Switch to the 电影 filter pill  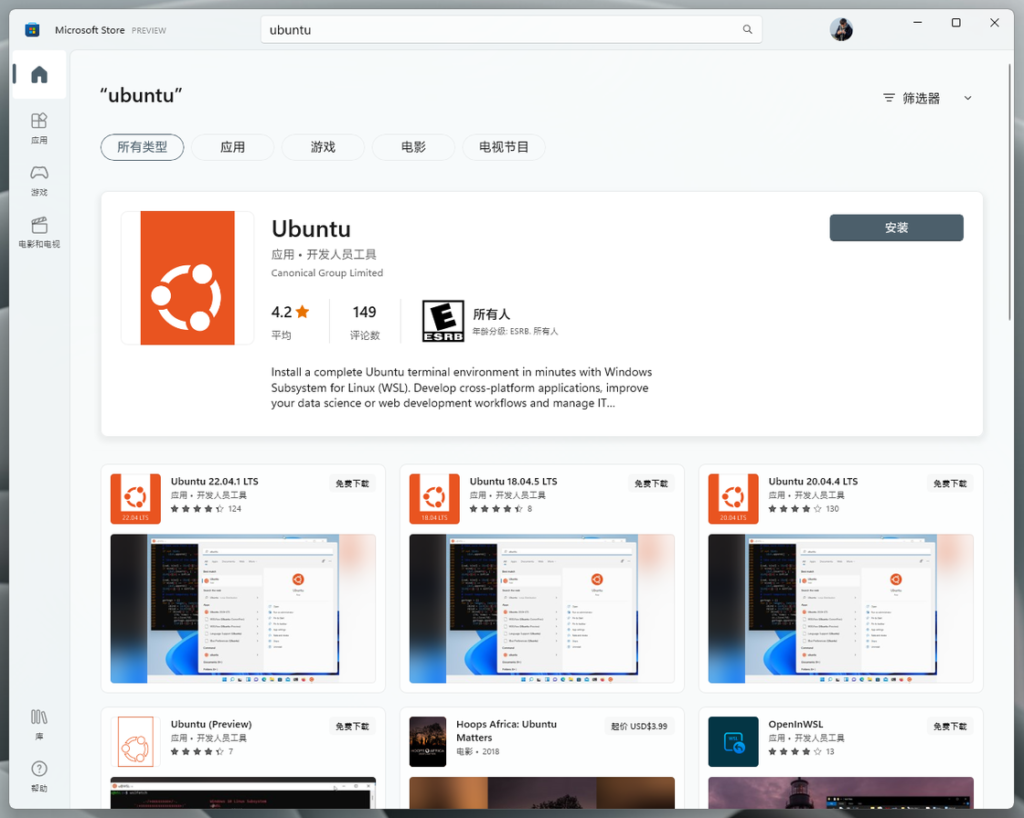pos(413,147)
